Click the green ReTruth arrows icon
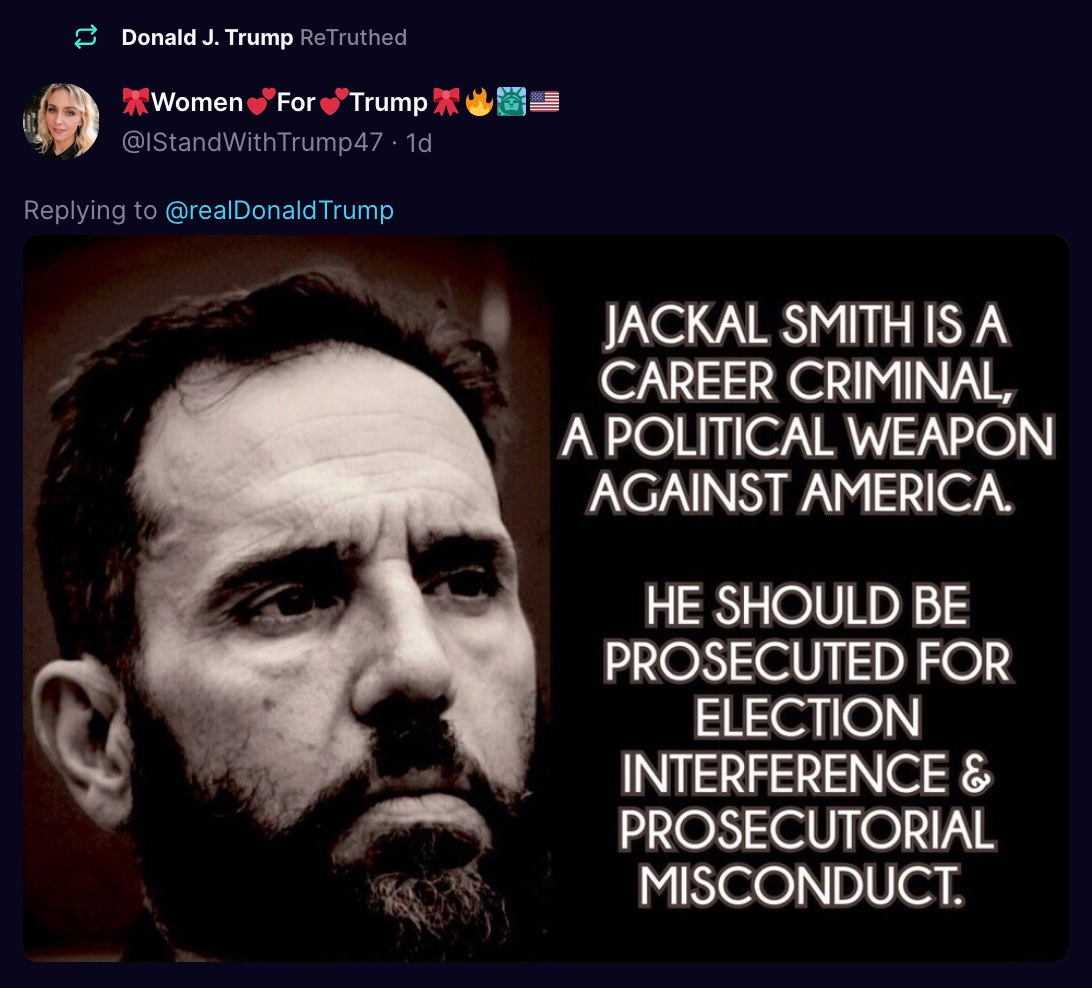The image size is (1092, 988). (x=86, y=37)
